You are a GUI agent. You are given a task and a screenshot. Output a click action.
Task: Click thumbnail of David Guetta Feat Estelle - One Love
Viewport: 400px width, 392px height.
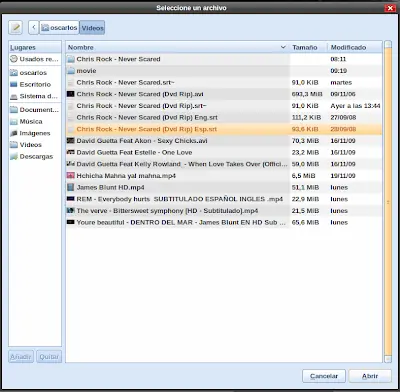pos(71,152)
